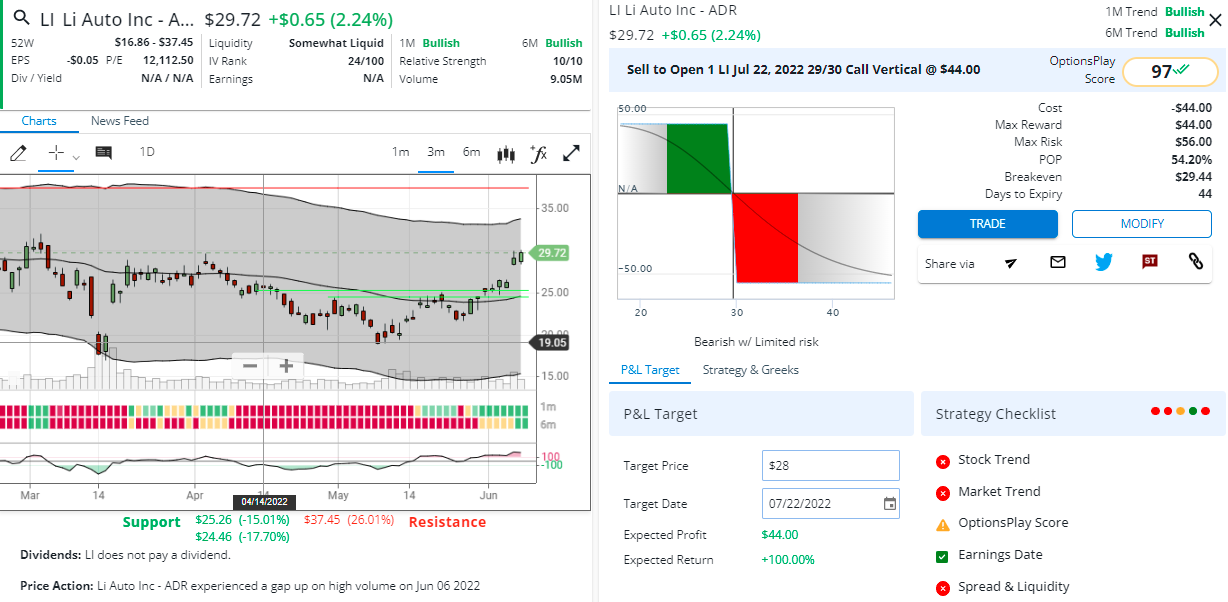Set chart range to 3m
The height and width of the screenshot is (602, 1228).
[436, 152]
